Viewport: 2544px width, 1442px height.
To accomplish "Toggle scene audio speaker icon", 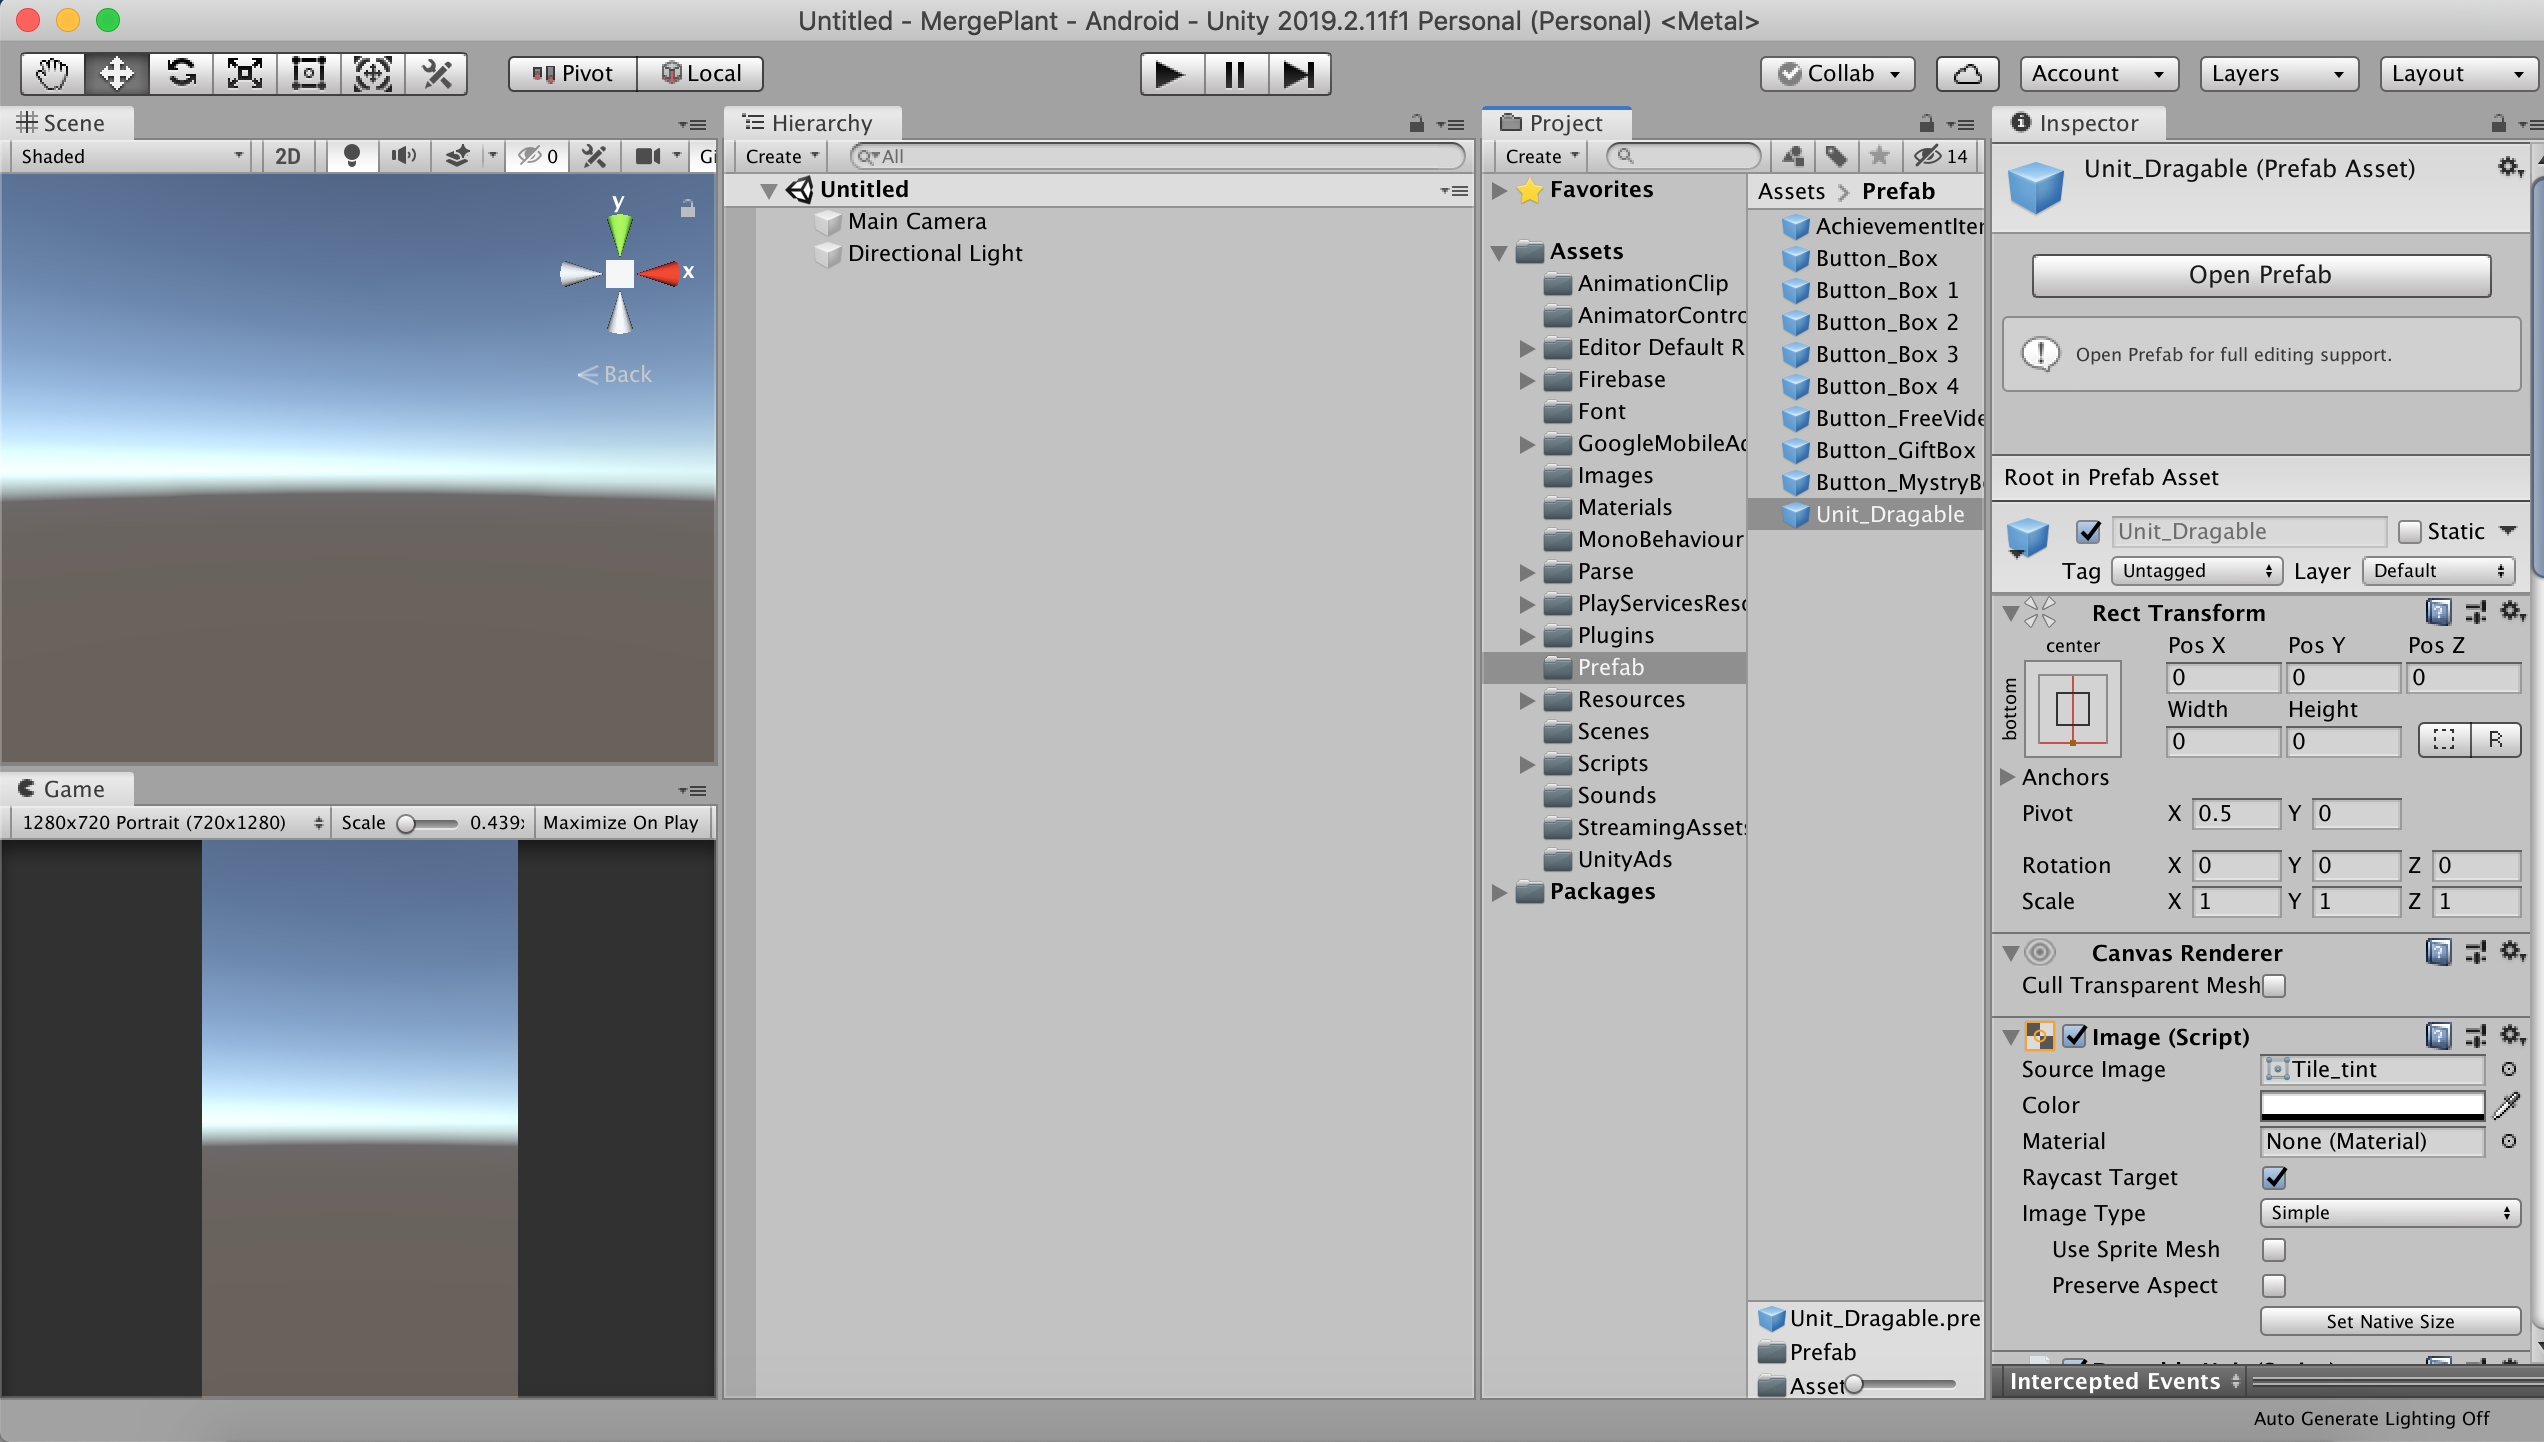I will (403, 156).
